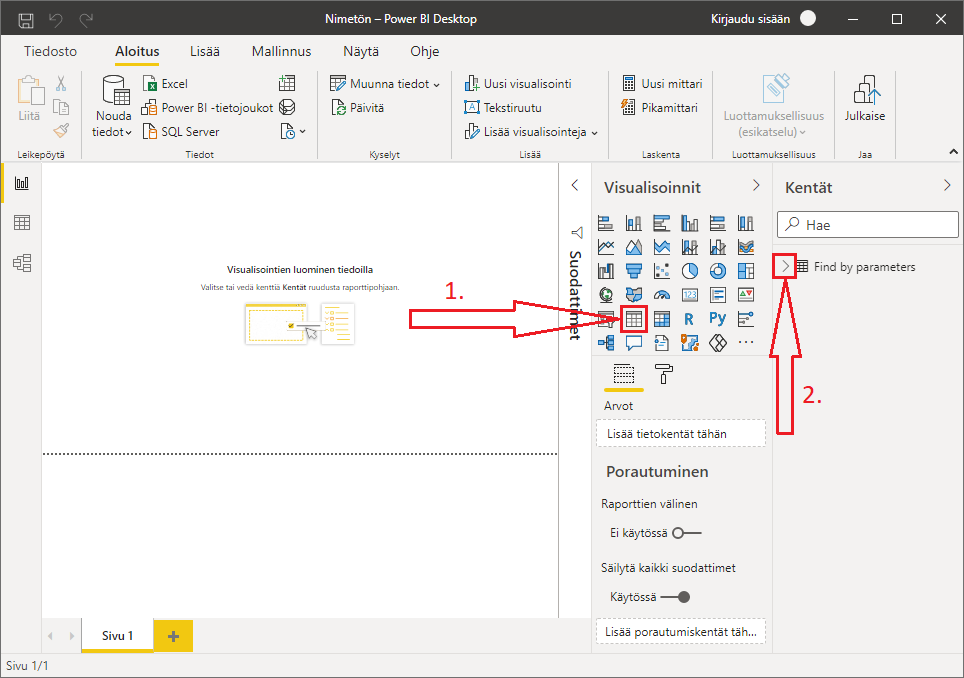Open the Format paint roller tab
This screenshot has width=964, height=678.
tap(664, 374)
